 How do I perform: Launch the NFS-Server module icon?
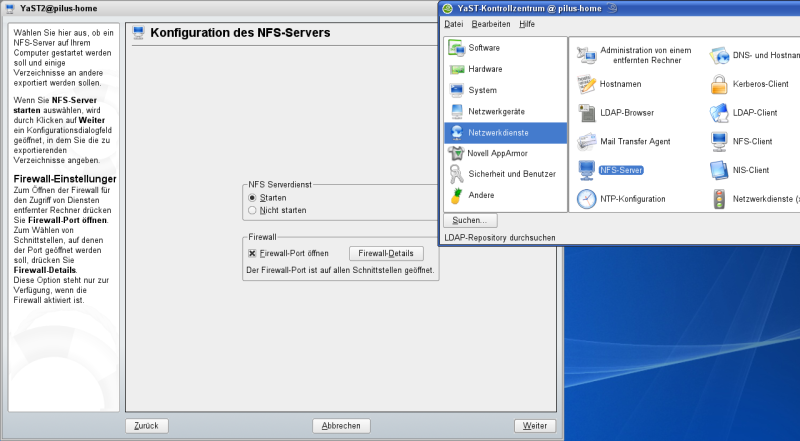(587, 170)
